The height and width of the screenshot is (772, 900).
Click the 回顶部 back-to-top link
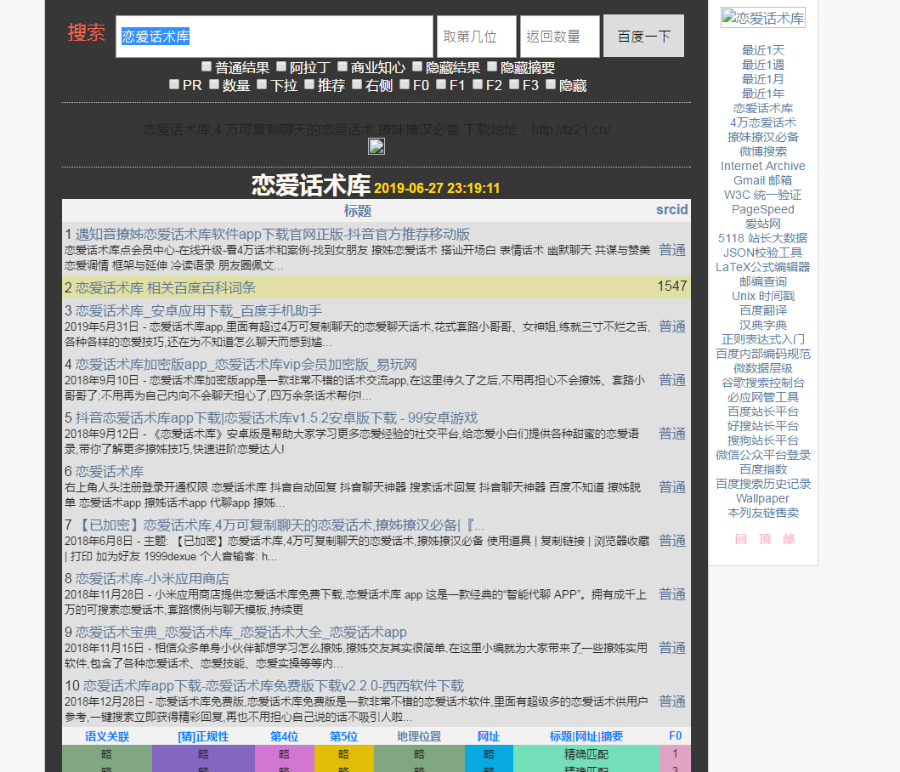763,537
